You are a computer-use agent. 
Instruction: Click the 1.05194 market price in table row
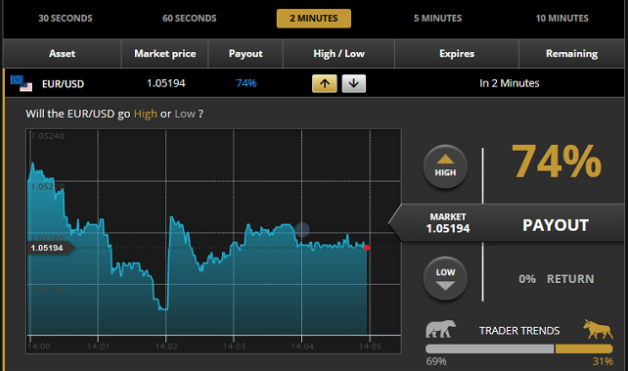pos(166,83)
